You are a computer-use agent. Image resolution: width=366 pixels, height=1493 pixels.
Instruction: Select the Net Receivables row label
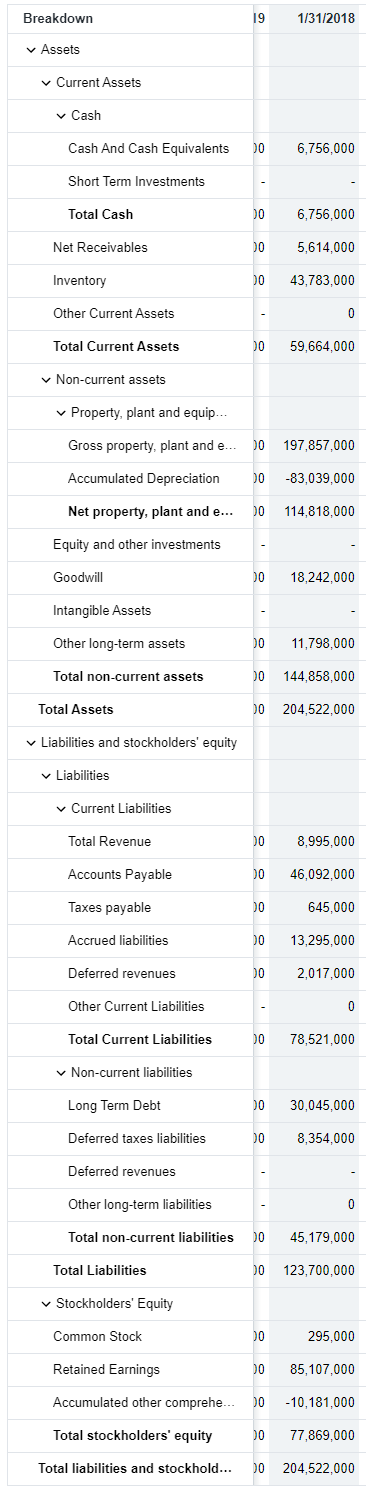pyautogui.click(x=100, y=247)
